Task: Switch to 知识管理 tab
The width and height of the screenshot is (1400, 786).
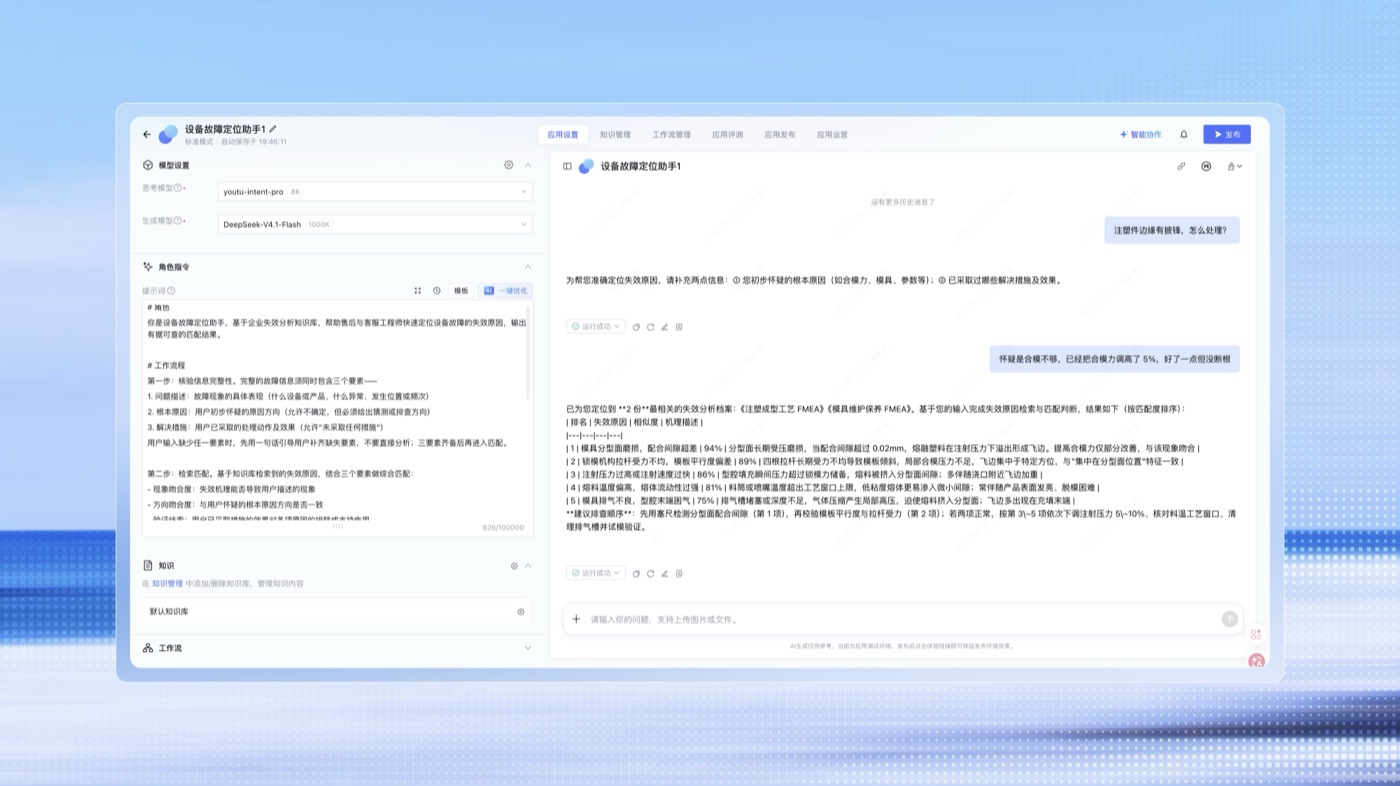Action: [x=615, y=134]
